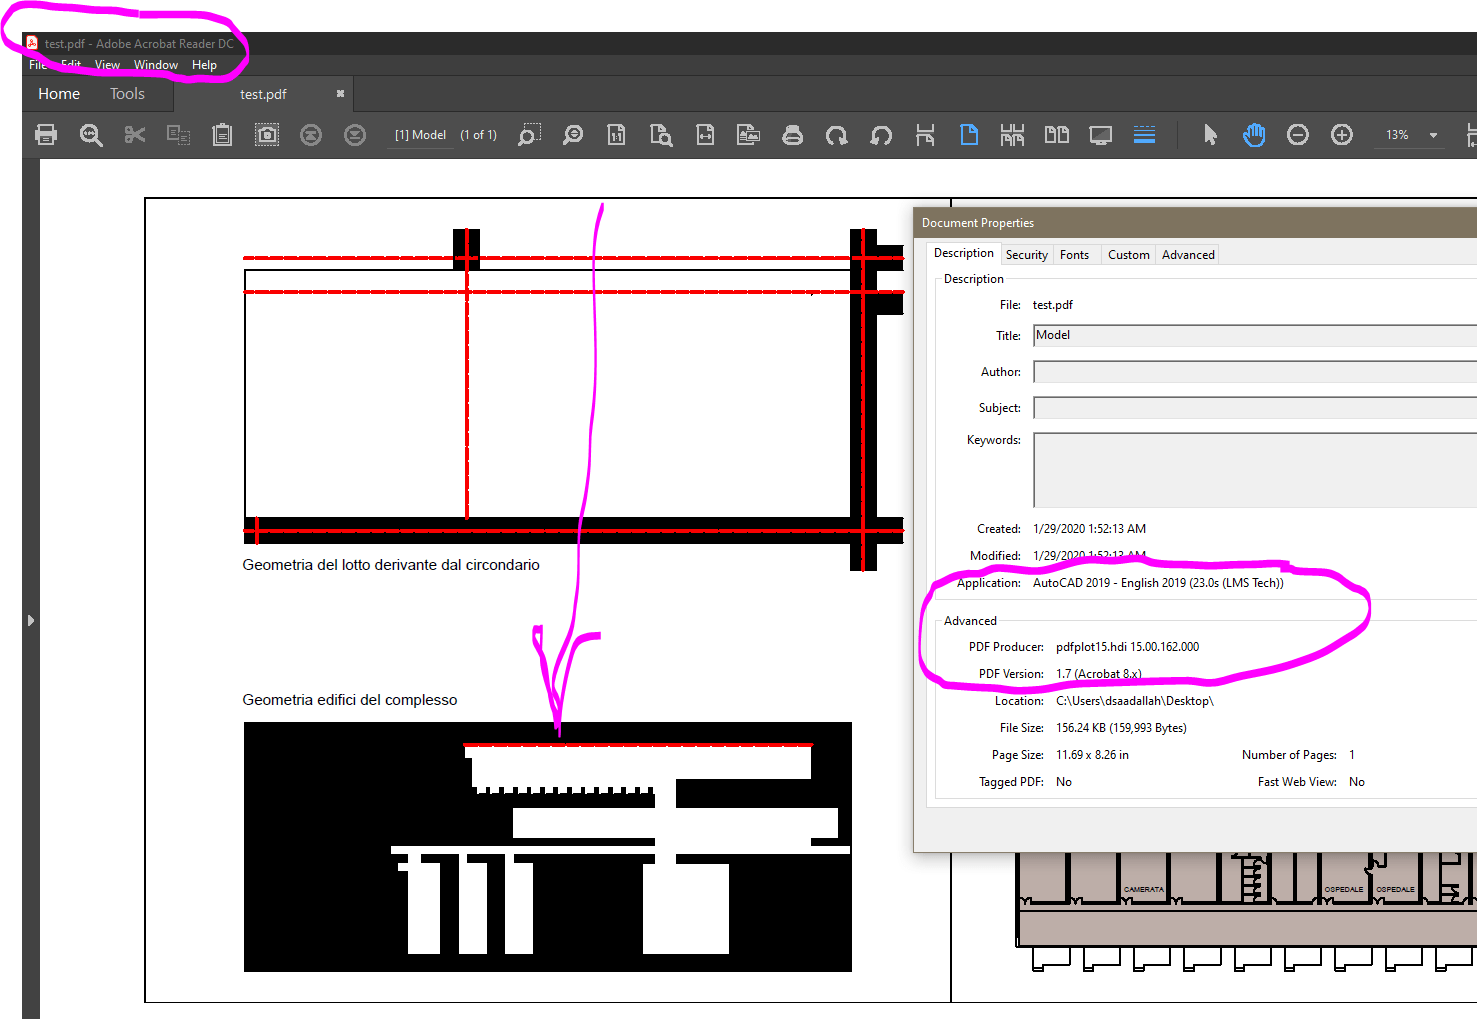Screen dimensions: 1477x1019
Task: Open the Window menu
Action: 155,64
